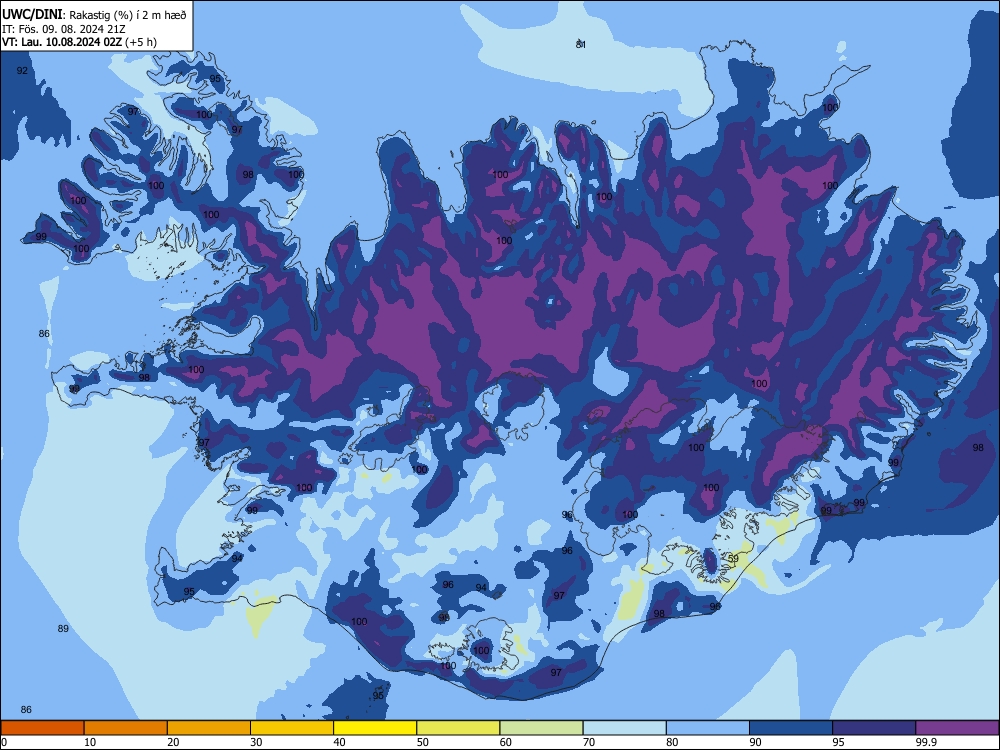The image size is (1000, 750).
Task: Click legend tick label '0'
Action: (4, 742)
